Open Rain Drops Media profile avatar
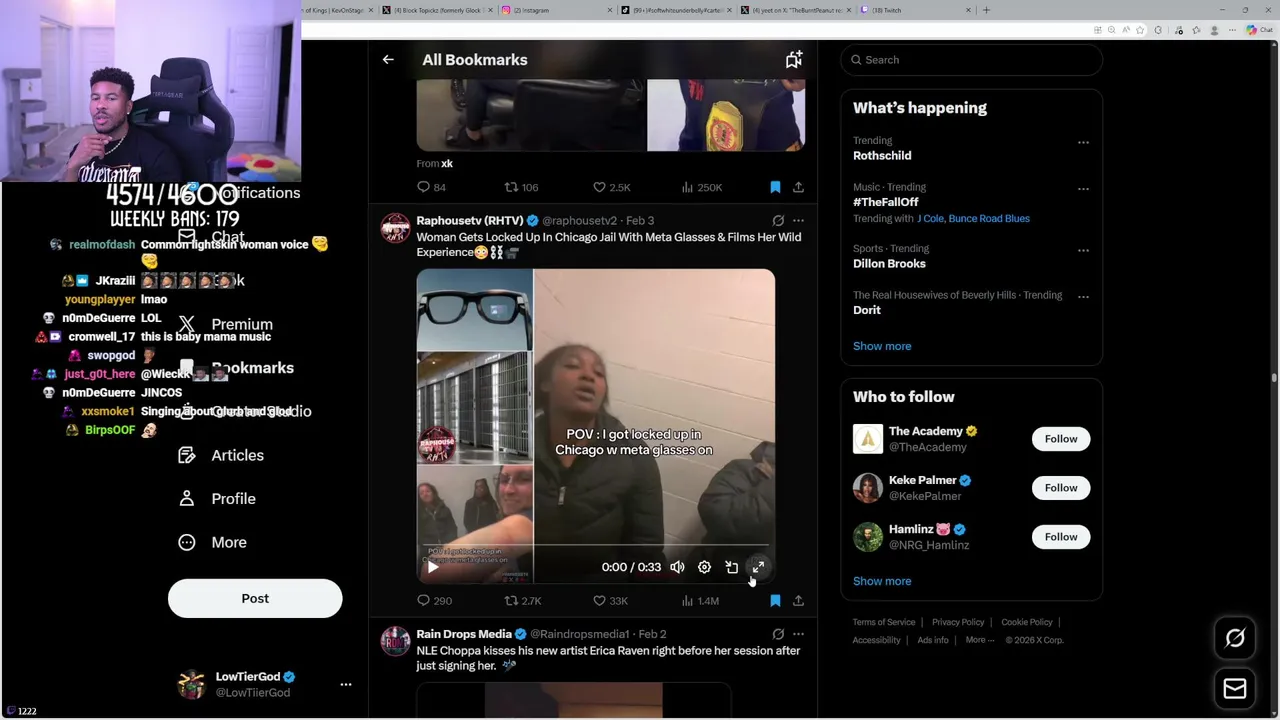Viewport: 1280px width, 720px height. (x=395, y=641)
